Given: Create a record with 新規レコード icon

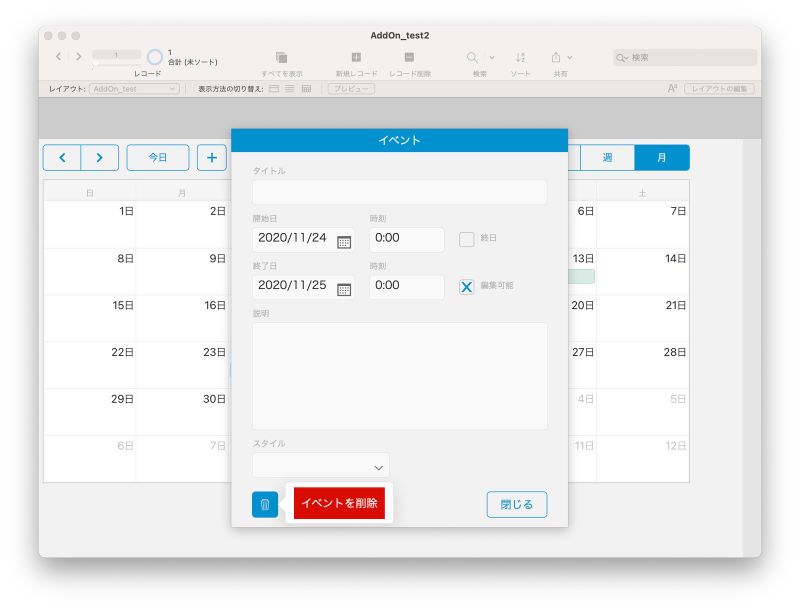Looking at the screenshot, I should coord(356,57).
